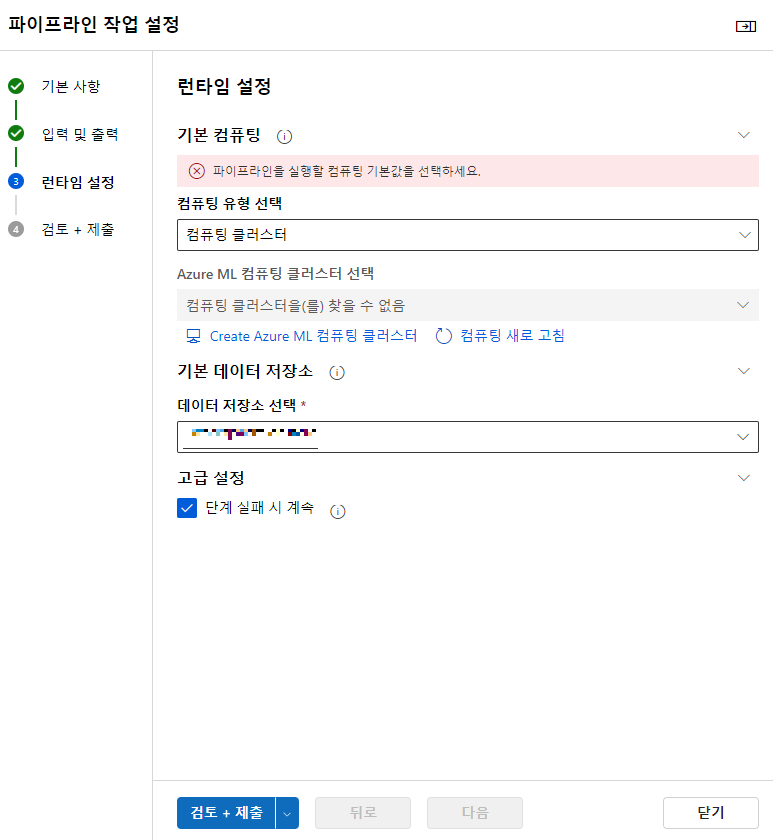Click the 기본 데이터 저장소 section title

tap(245, 371)
